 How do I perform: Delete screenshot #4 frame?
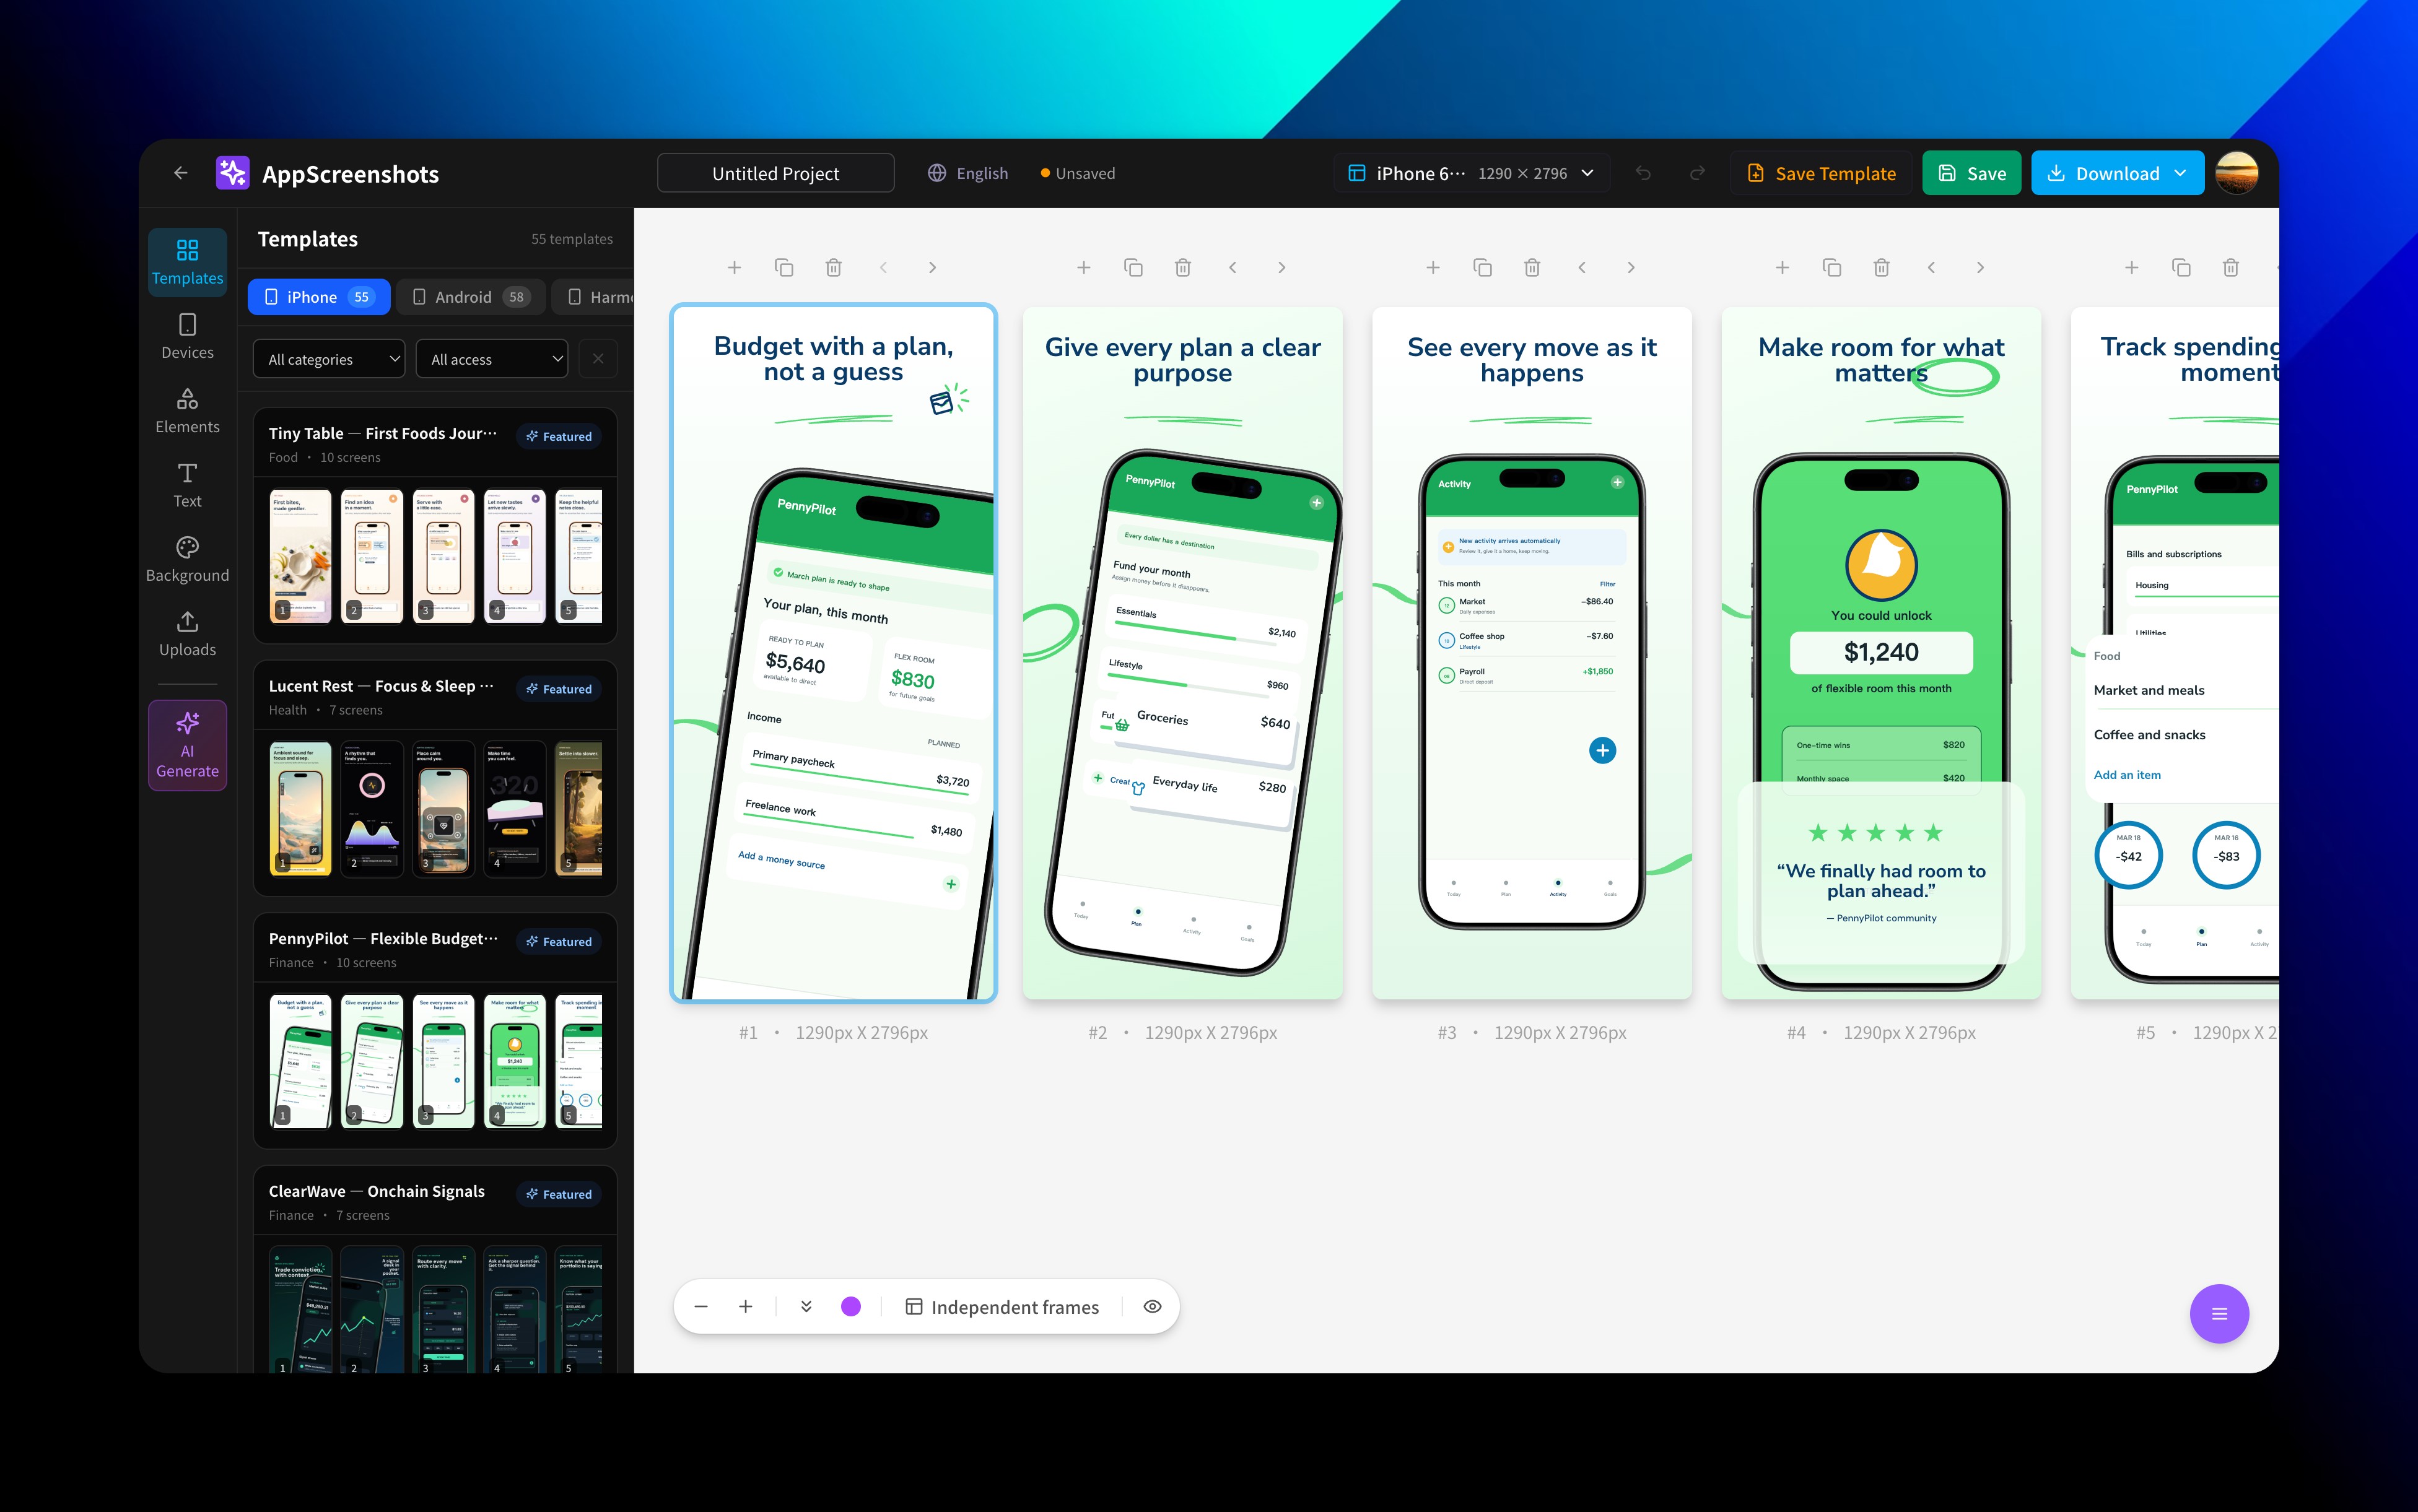click(1881, 267)
